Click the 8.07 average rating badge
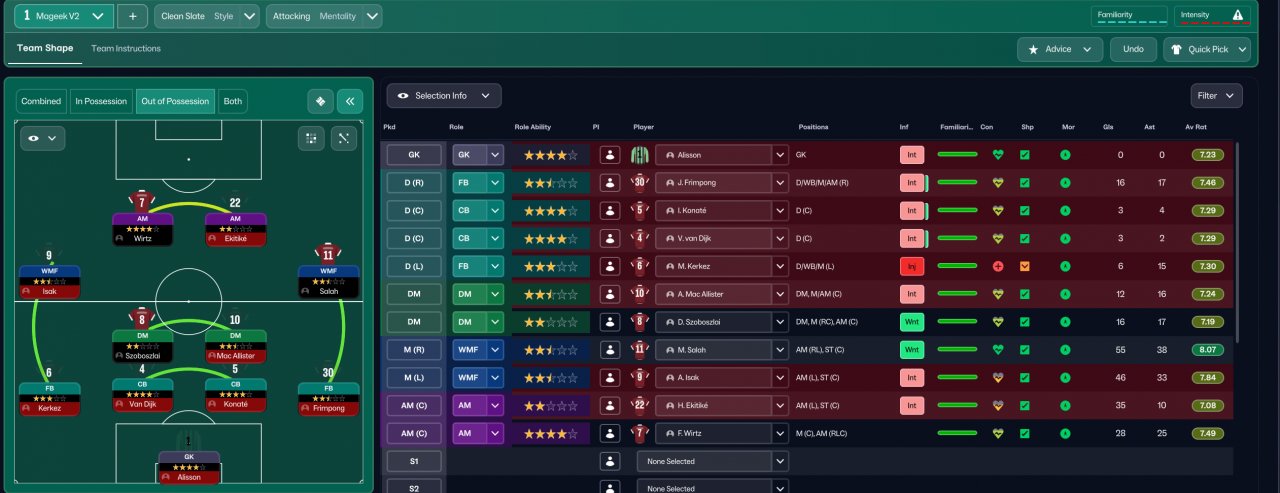The width and height of the screenshot is (1280, 493). click(x=1208, y=350)
